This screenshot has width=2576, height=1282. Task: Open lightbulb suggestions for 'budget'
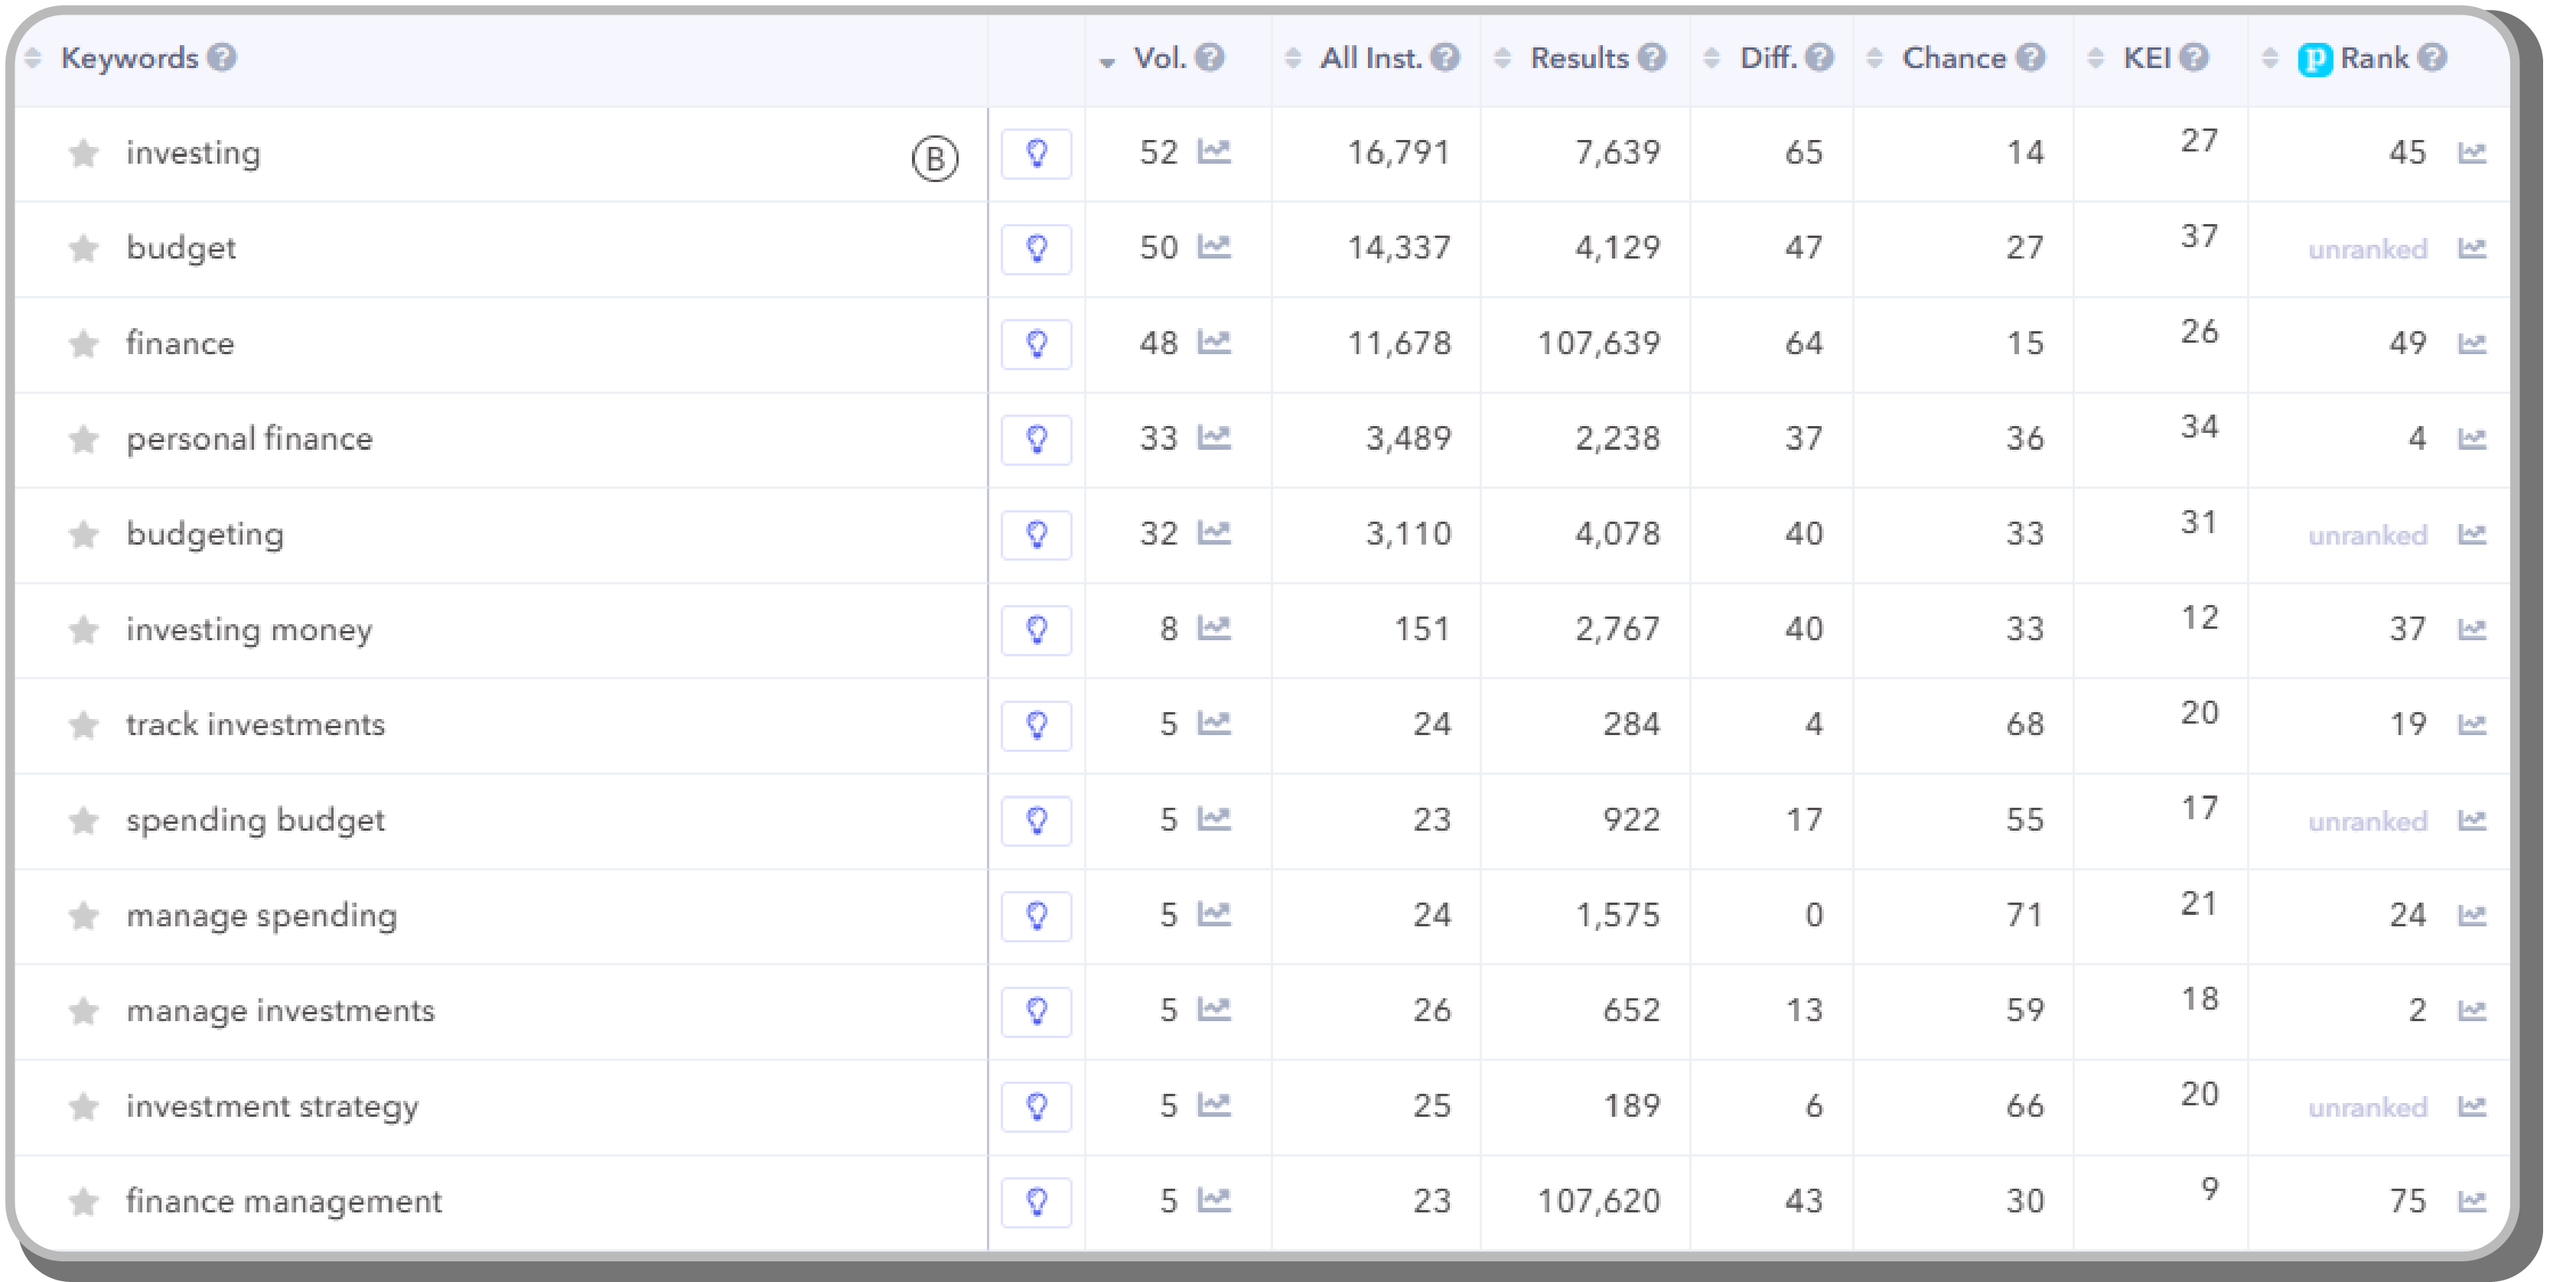[1036, 249]
